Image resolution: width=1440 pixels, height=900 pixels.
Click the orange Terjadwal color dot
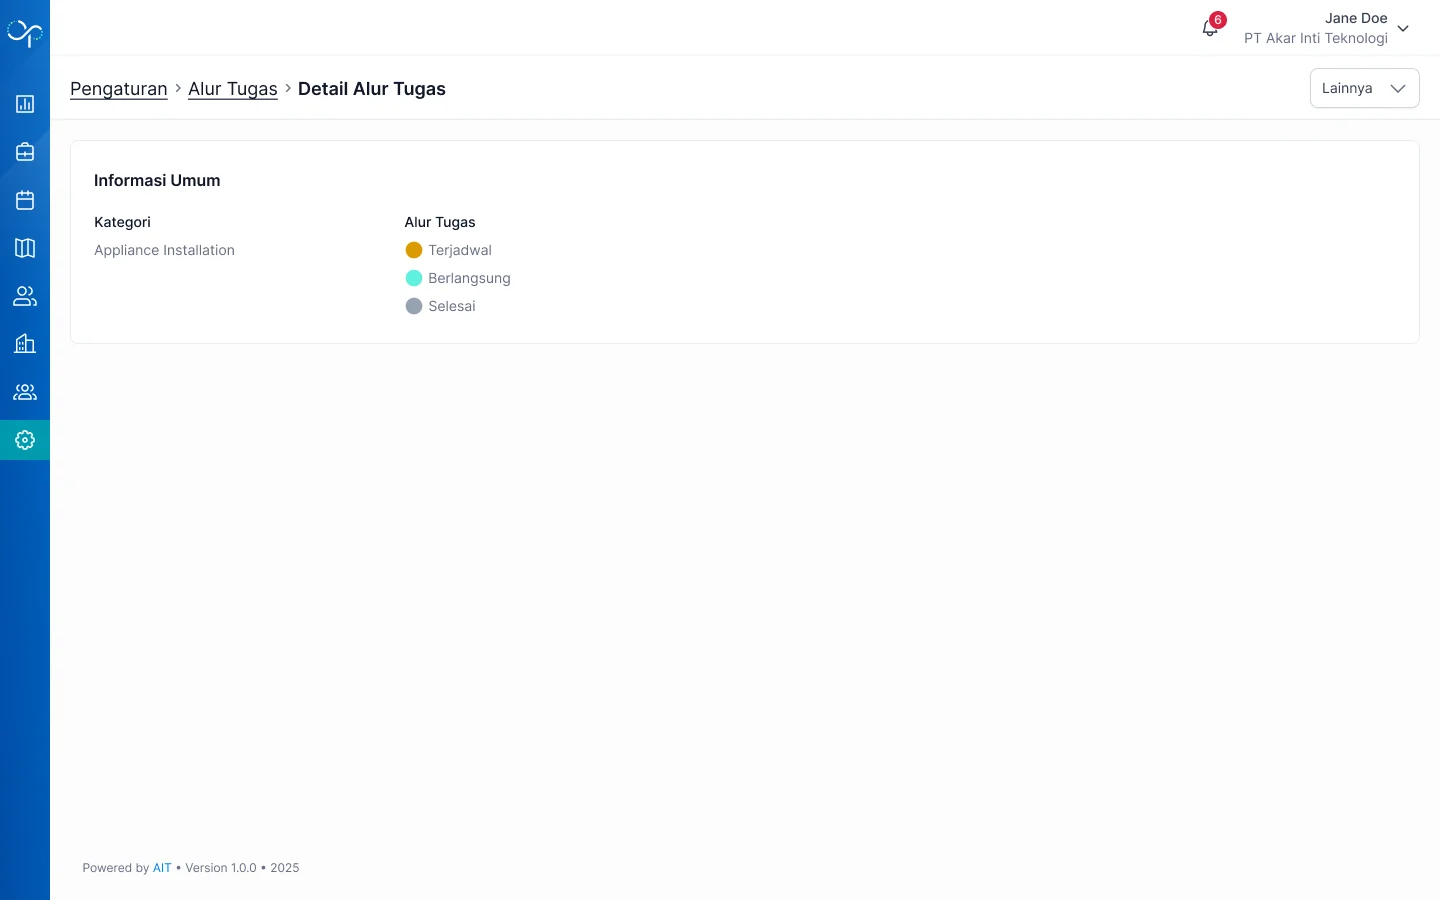coord(414,250)
